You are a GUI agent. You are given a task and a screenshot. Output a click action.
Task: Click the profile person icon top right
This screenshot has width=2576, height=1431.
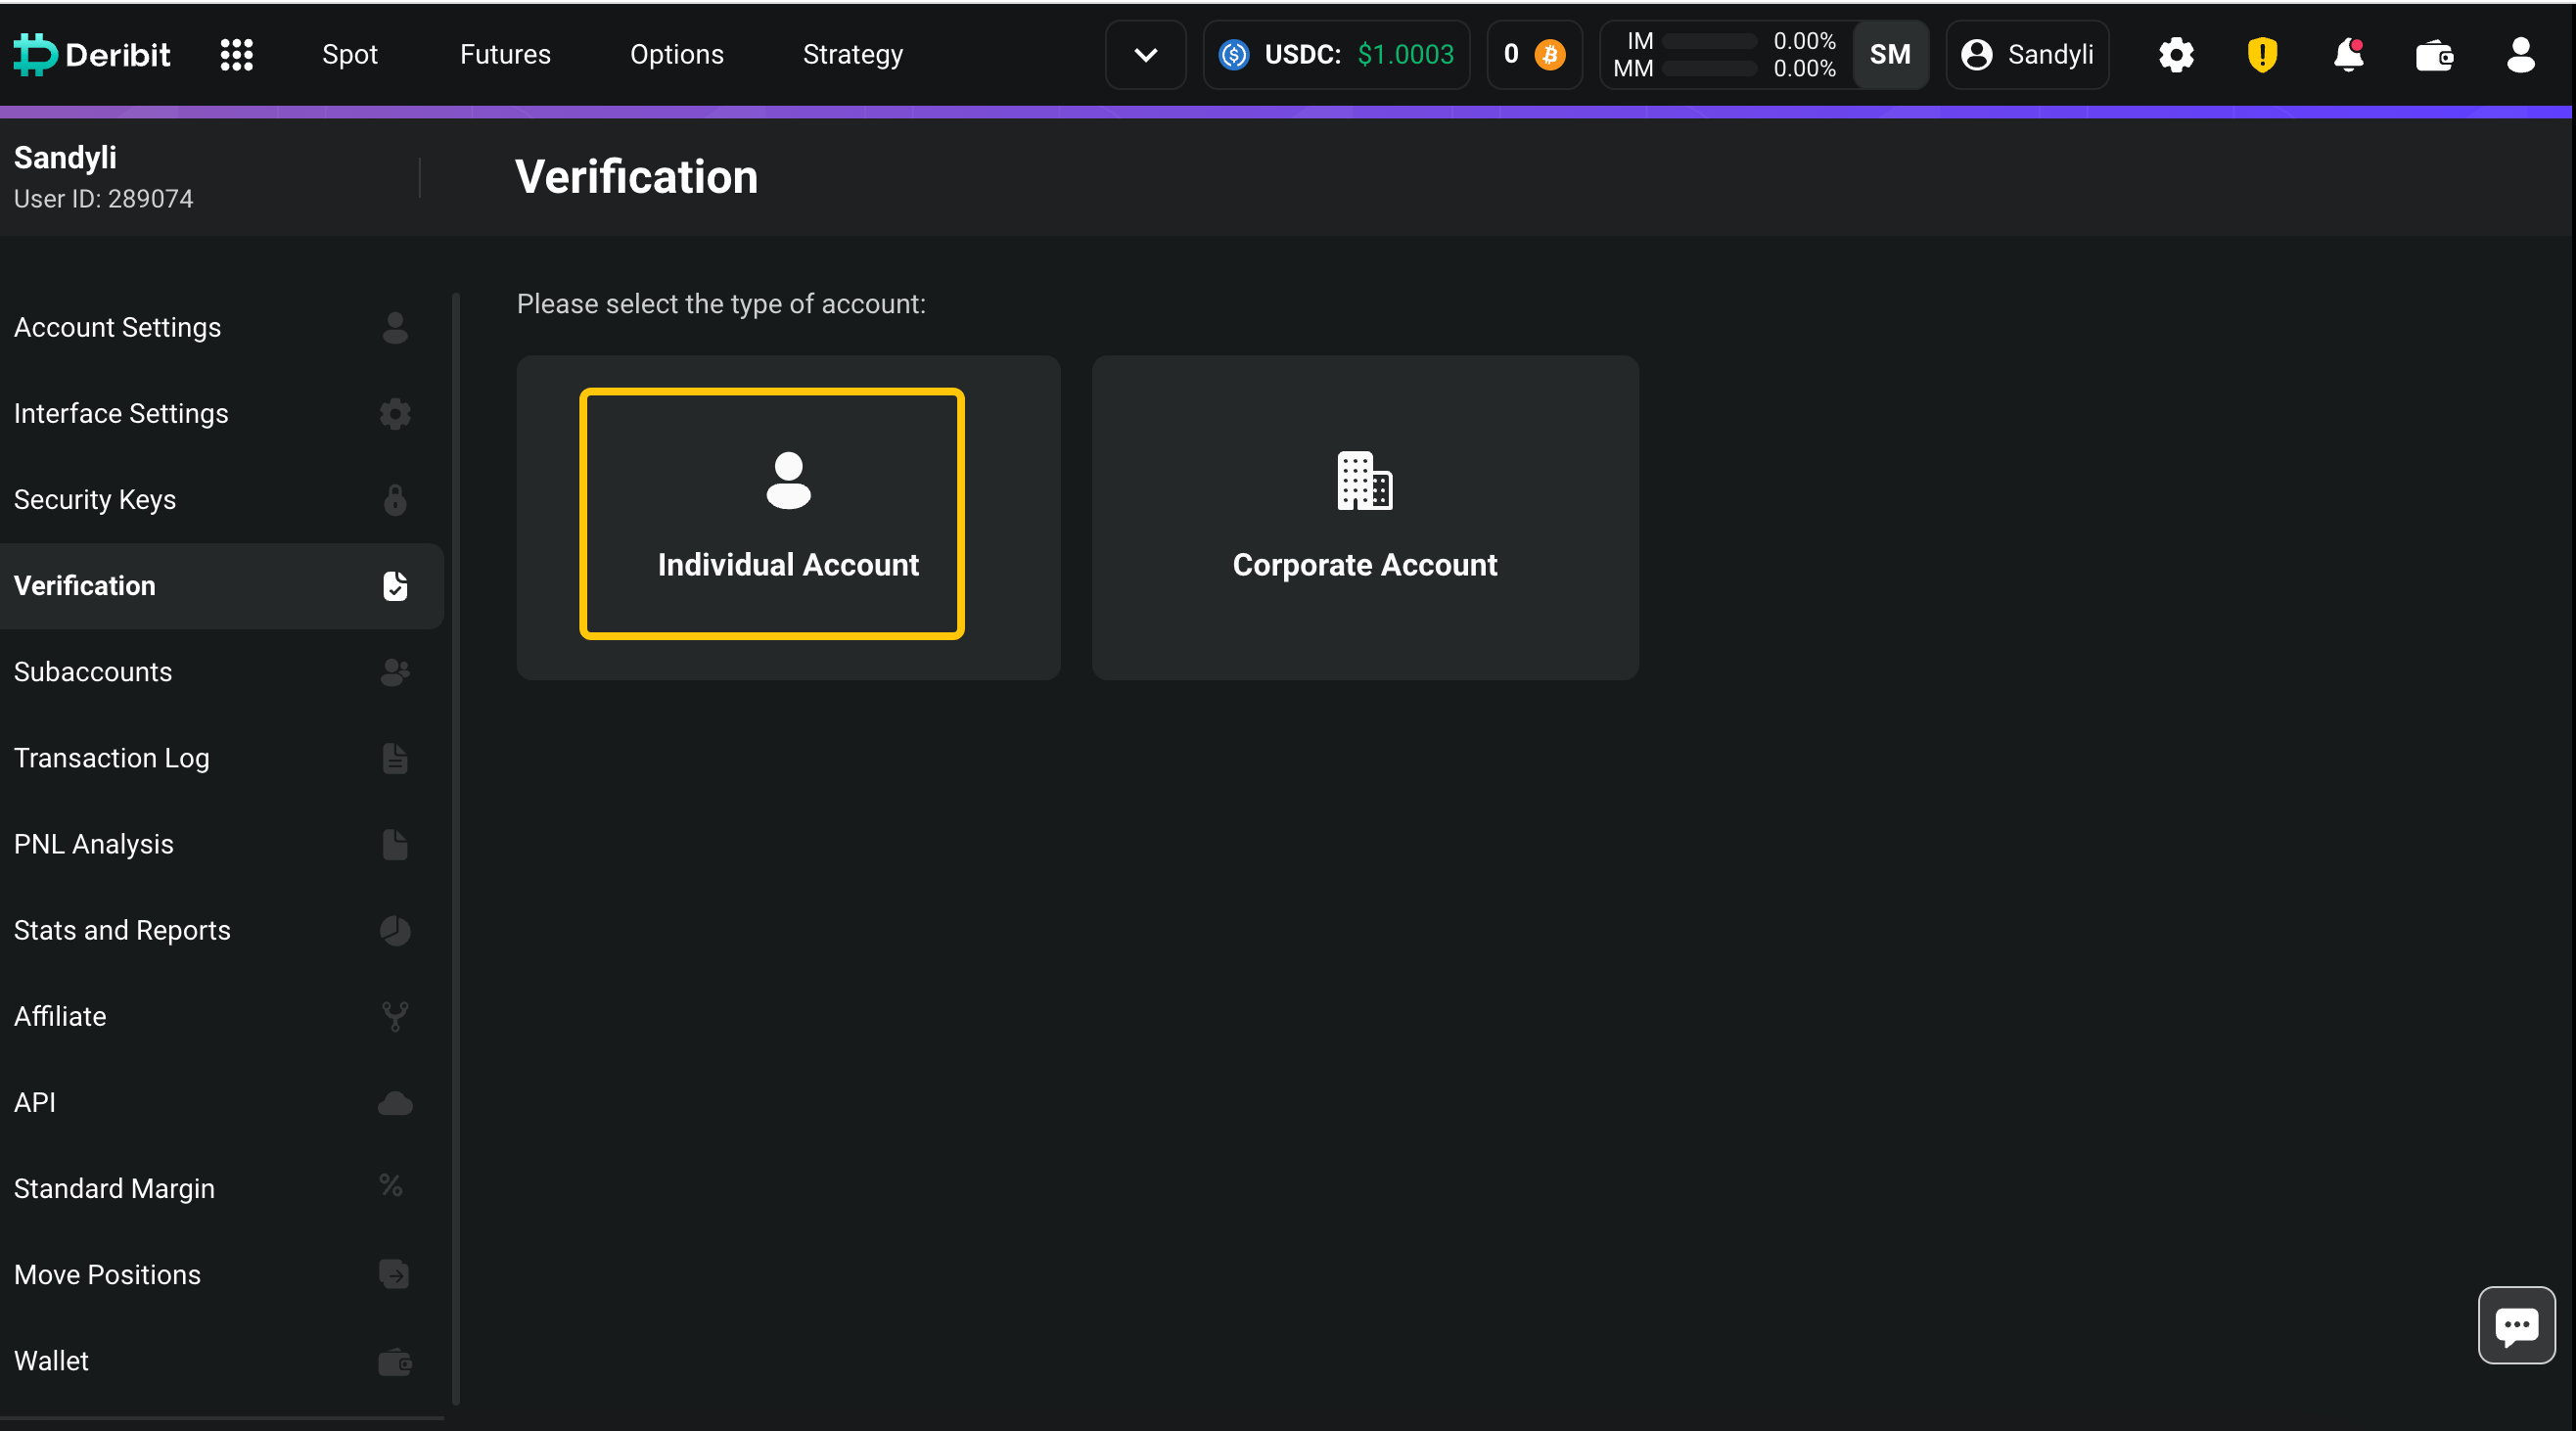tap(2520, 54)
